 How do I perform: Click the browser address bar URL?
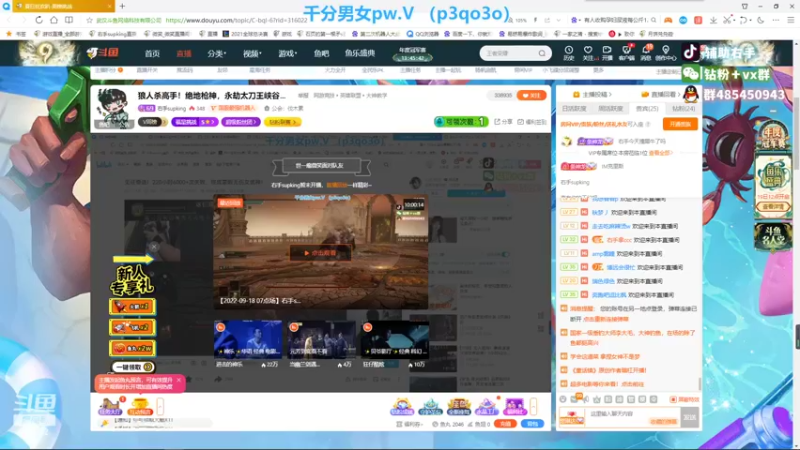coord(236,20)
